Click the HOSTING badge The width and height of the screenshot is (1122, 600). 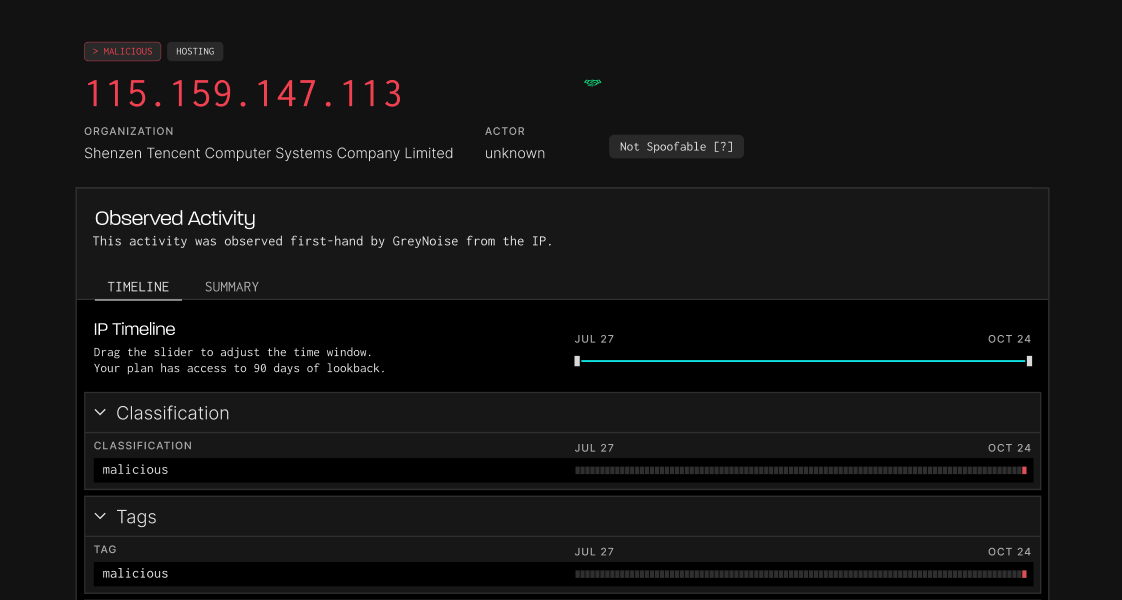tap(195, 51)
